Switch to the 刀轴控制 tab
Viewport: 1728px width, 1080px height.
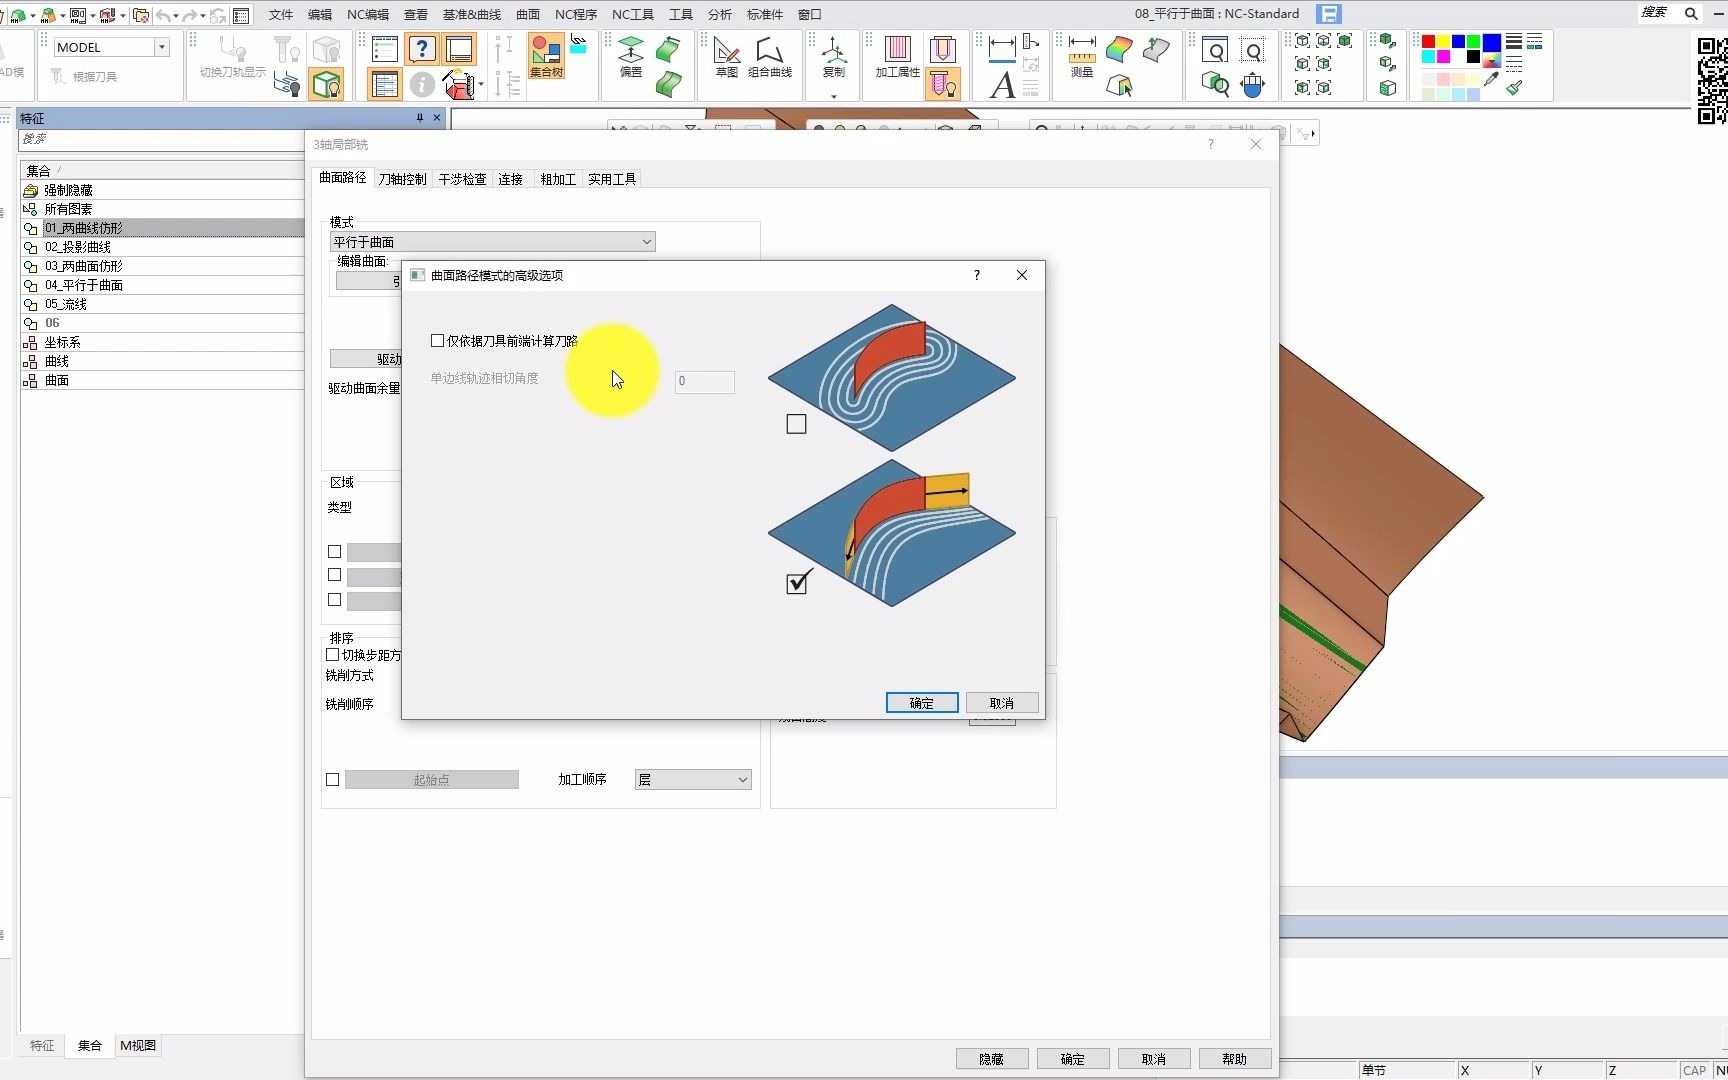click(x=402, y=179)
